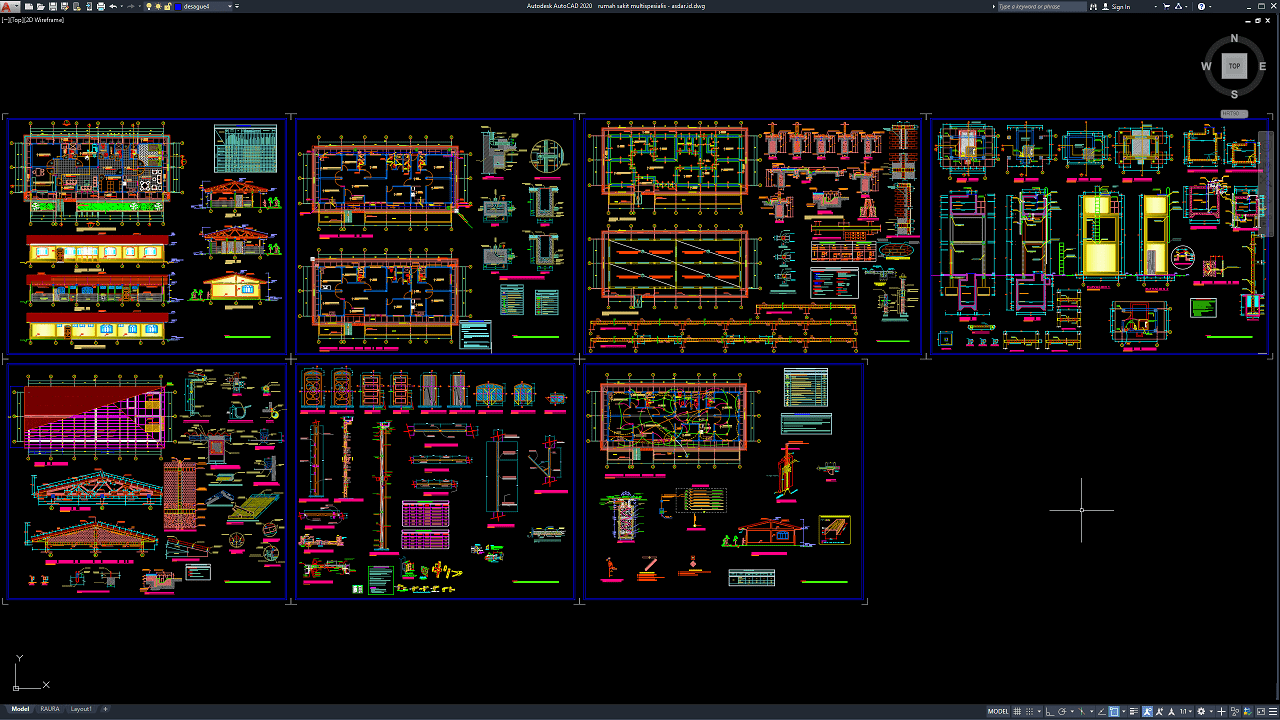Click the Open folder icon

click(40, 6)
